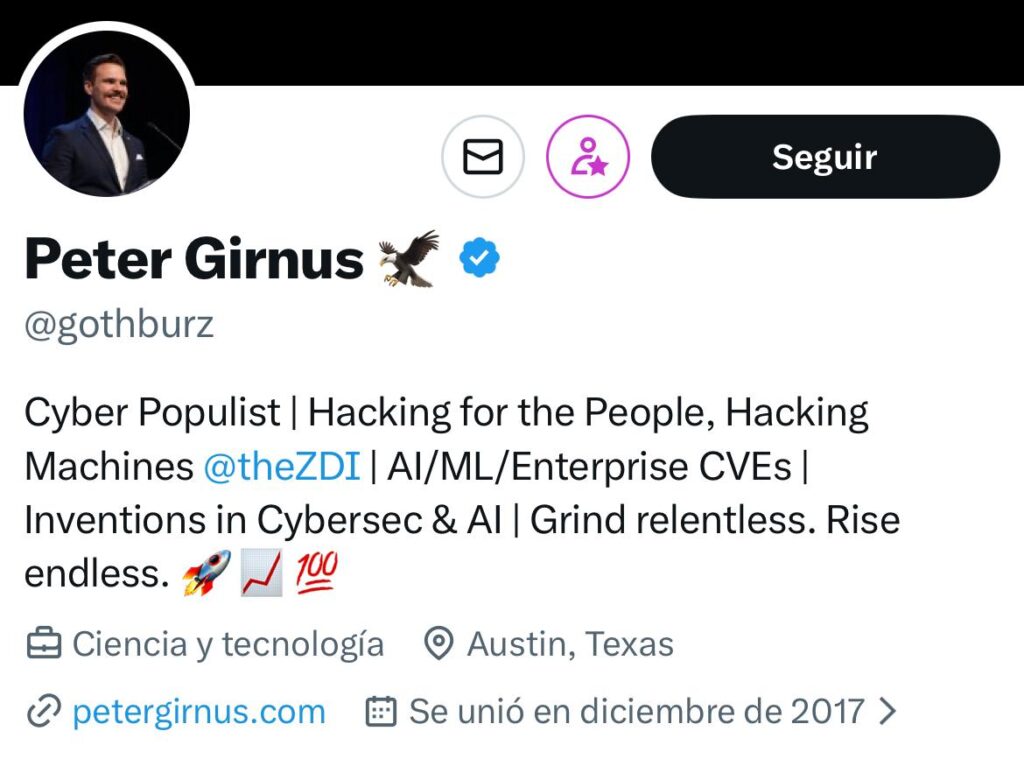Expand join date details chevron
The height and width of the screenshot is (766, 1024).
click(887, 711)
